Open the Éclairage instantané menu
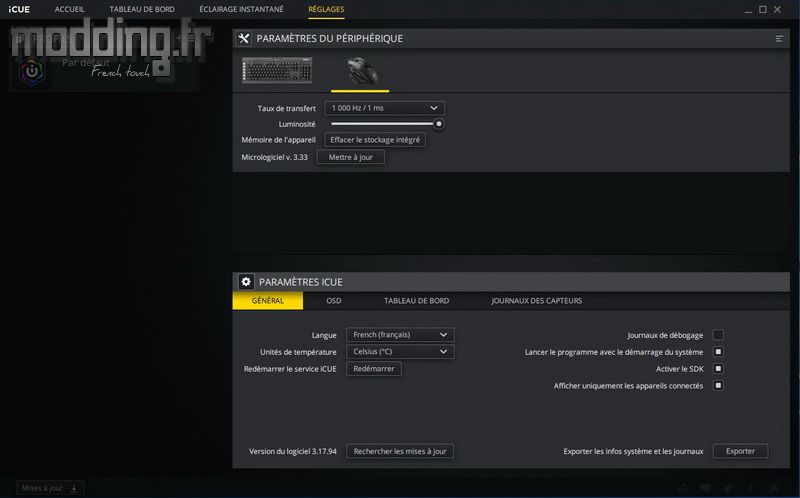The height and width of the screenshot is (498, 800). (241, 9)
